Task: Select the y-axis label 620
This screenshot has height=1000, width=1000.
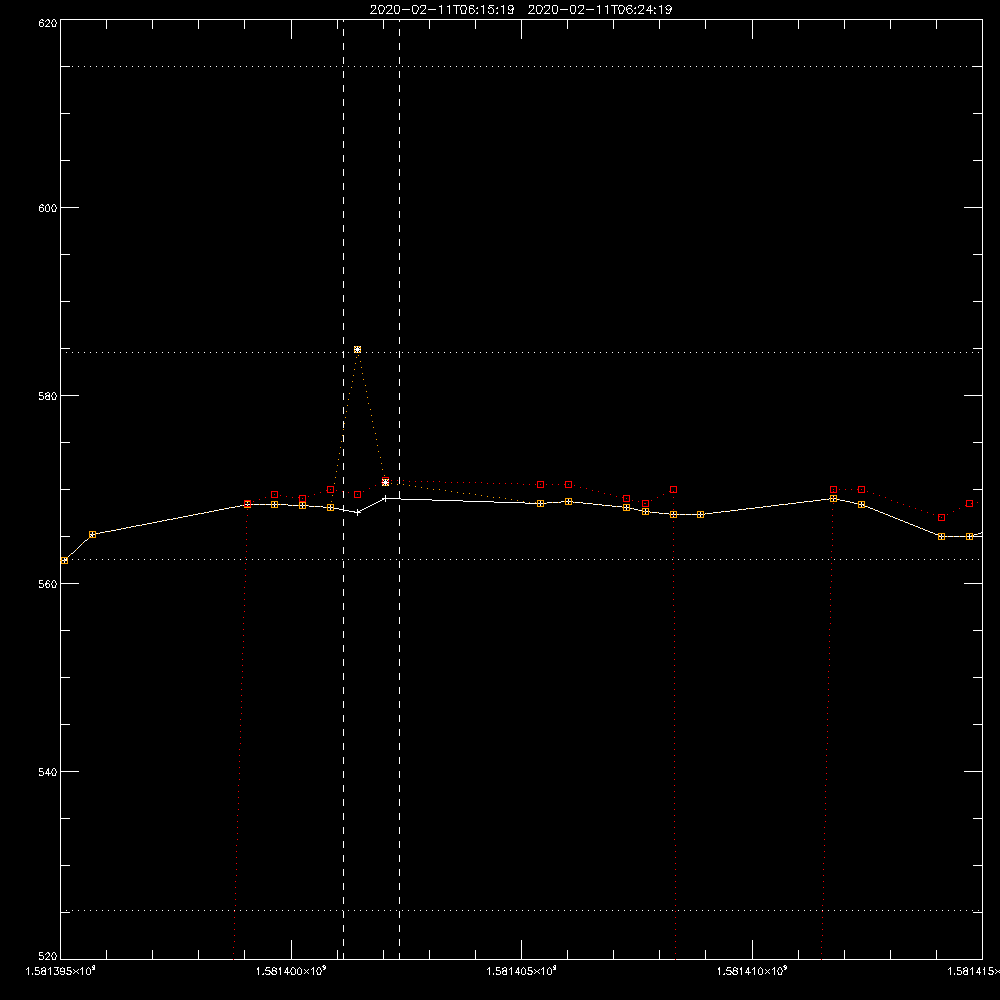Action: click(x=48, y=24)
